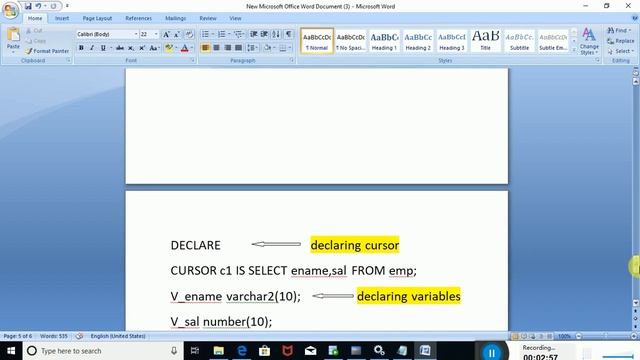This screenshot has width=640, height=360.
Task: Click the Numbering list icon
Action: (222, 34)
